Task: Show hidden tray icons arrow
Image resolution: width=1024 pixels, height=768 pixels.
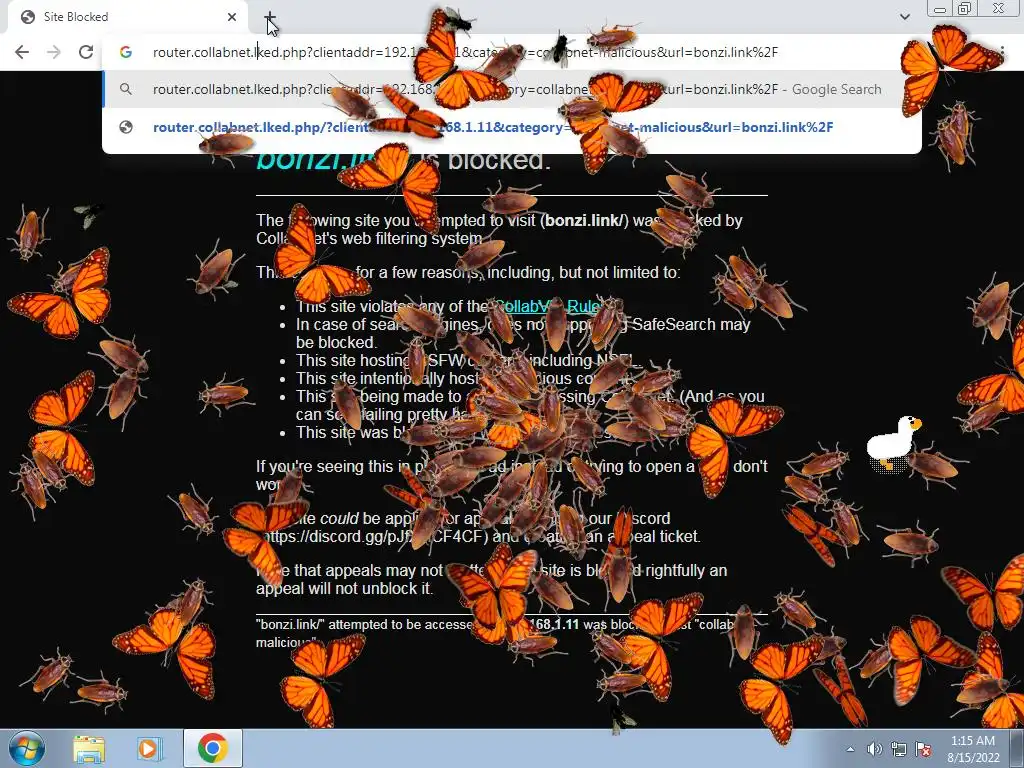Action: (850, 749)
